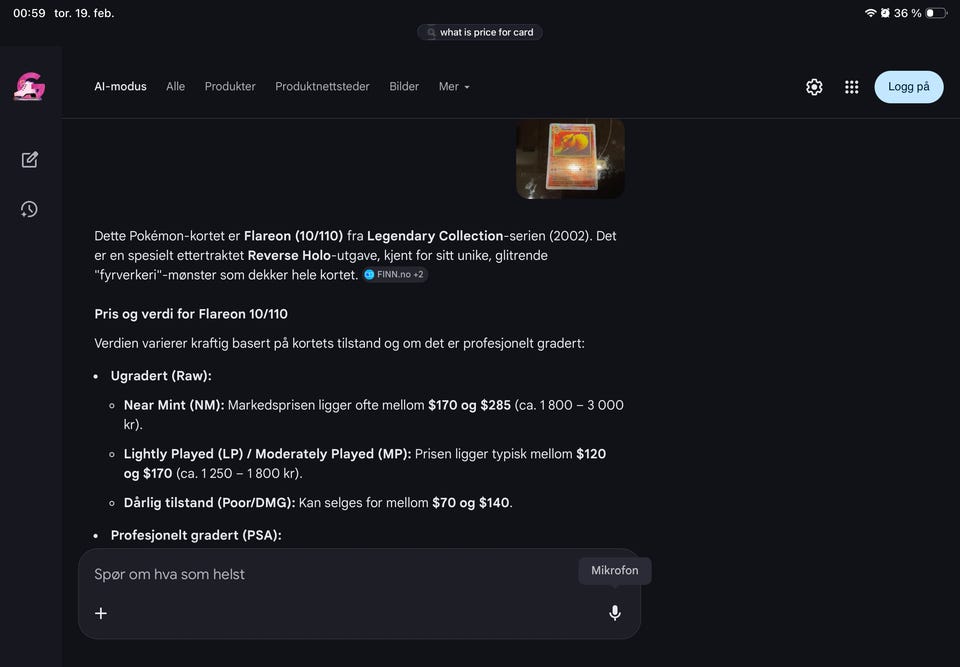Tap the 00:59 clock in status bar
Viewport: 960px width, 667px height.
point(29,13)
